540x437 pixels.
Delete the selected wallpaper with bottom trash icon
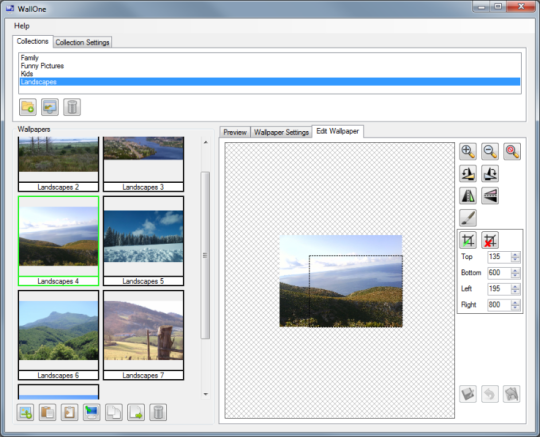click(158, 412)
